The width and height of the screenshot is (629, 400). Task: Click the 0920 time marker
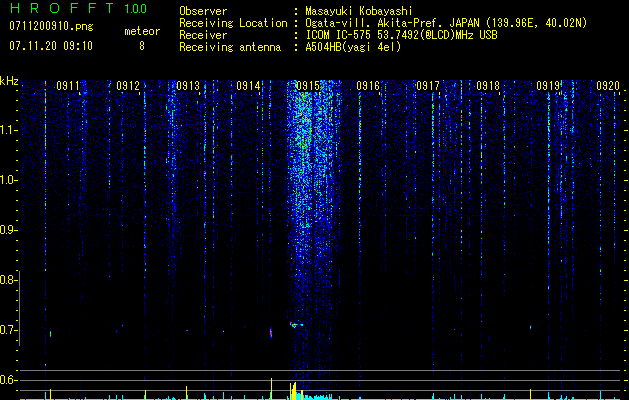coord(608,85)
